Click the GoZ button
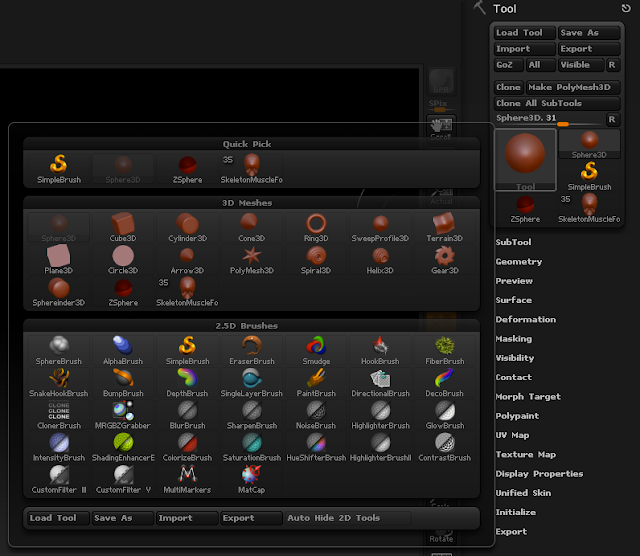The height and width of the screenshot is (556, 640). point(509,65)
